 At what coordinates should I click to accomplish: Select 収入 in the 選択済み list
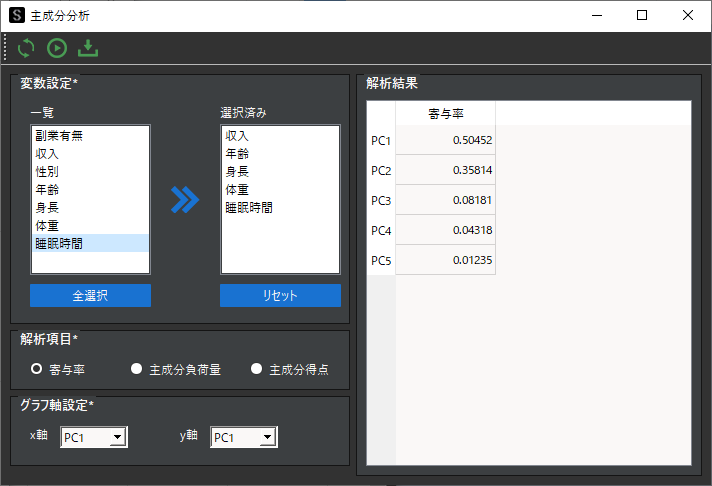(x=280, y=135)
